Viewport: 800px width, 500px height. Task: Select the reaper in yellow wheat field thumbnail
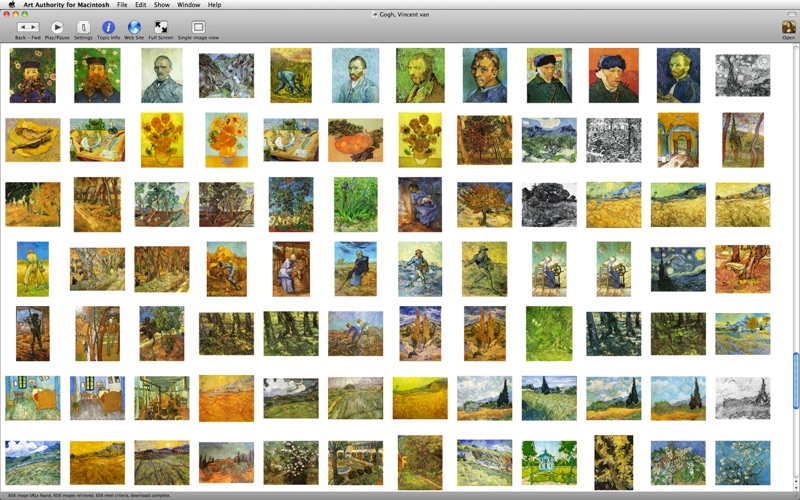(33, 269)
